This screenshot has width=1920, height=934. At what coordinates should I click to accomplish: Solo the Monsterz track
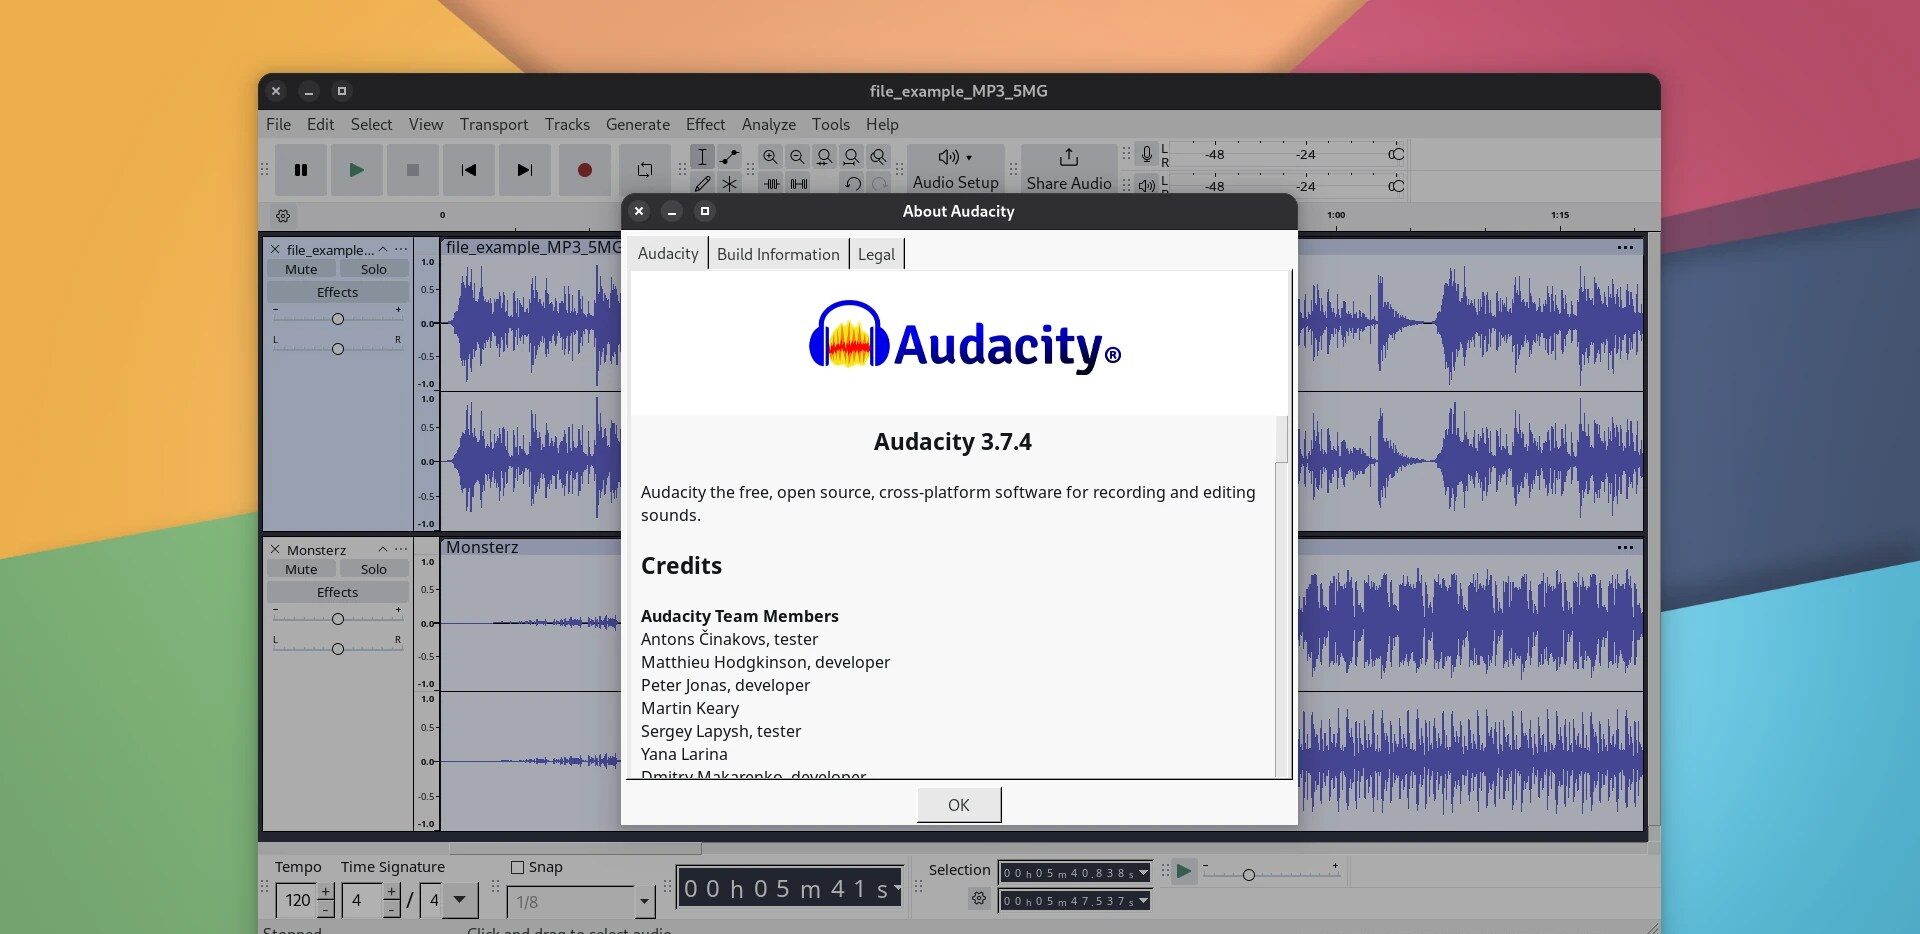tap(373, 569)
